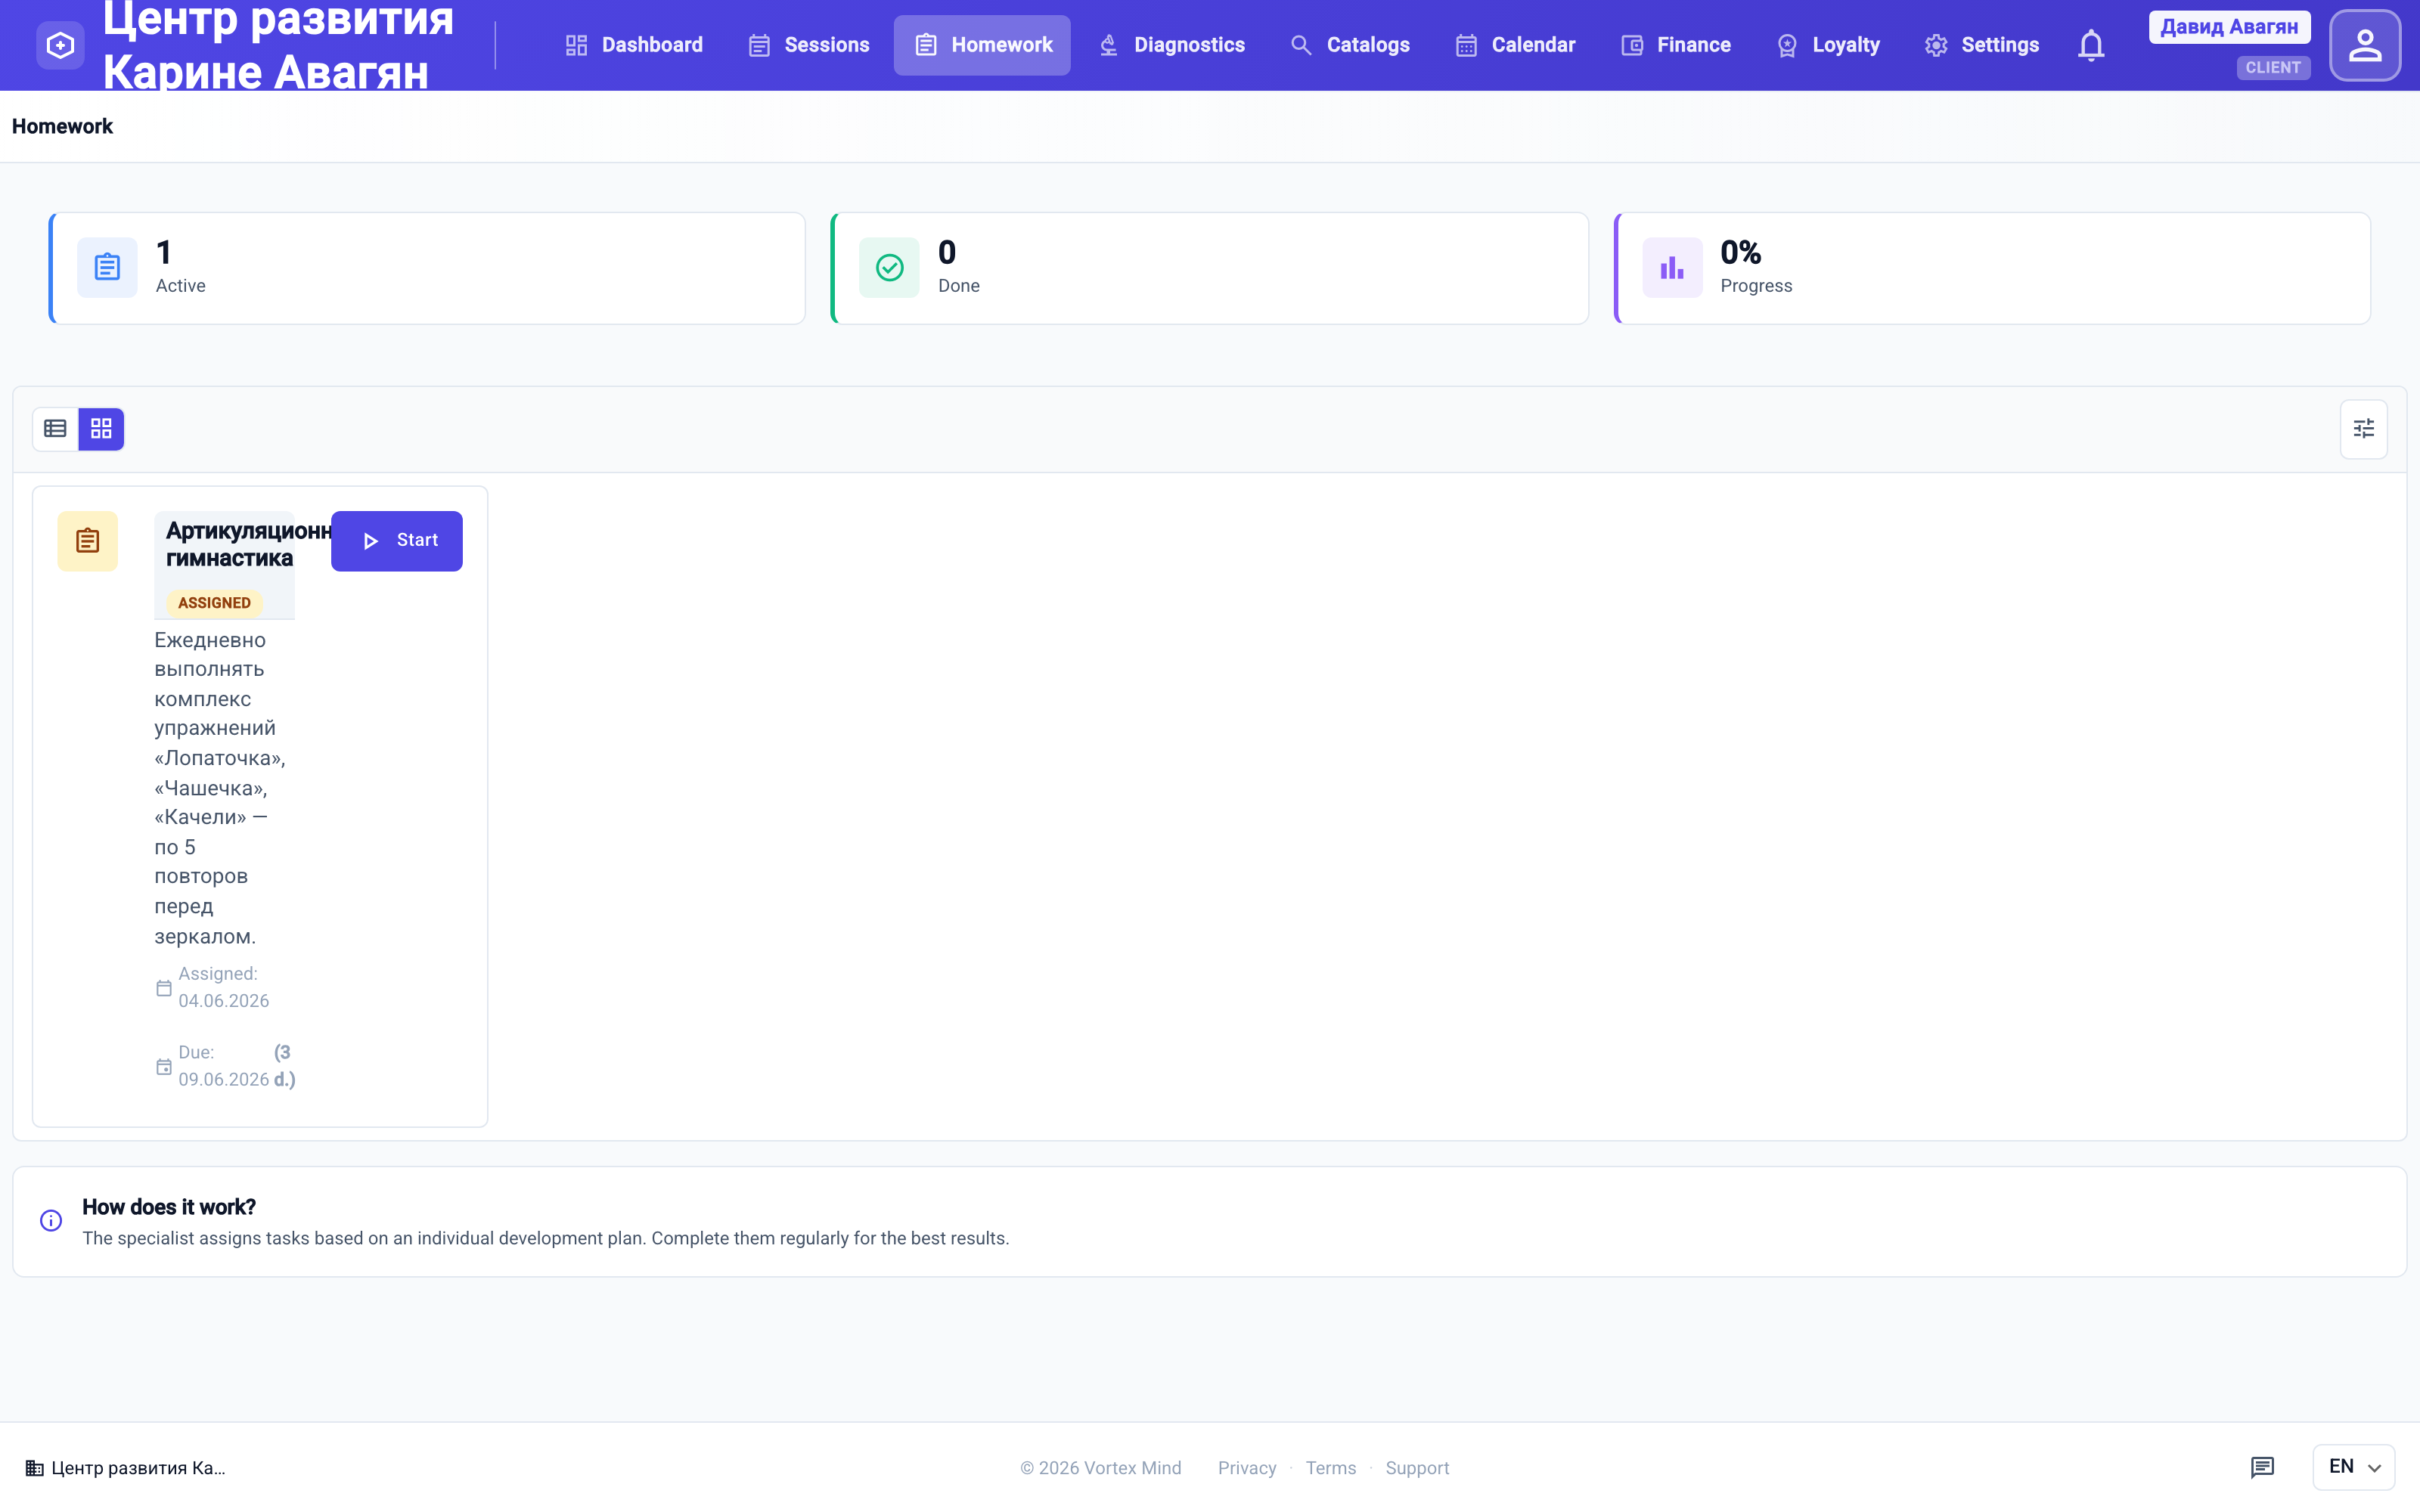Screen dimensions: 2420x1512
Task: Click the Progress bar-chart icon
Action: [1672, 267]
